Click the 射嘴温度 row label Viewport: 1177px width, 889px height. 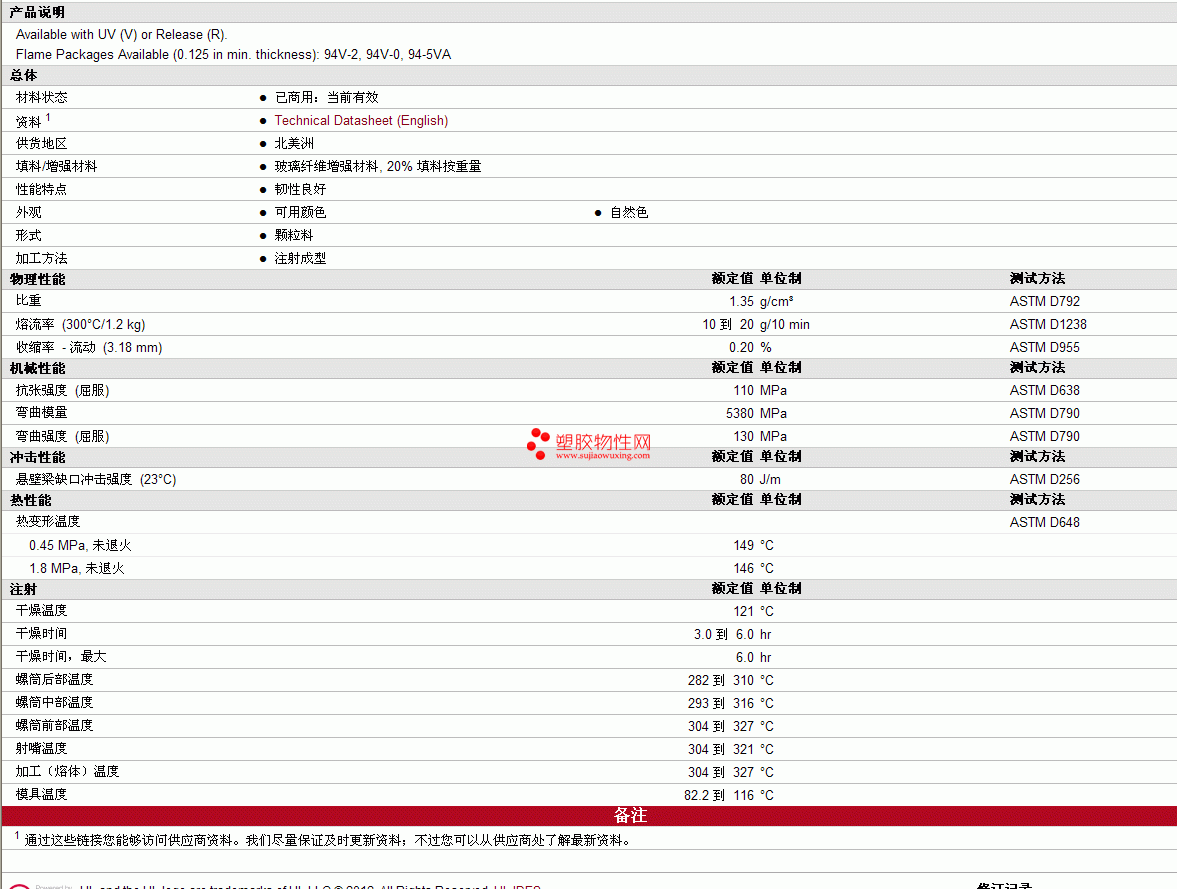tap(41, 749)
